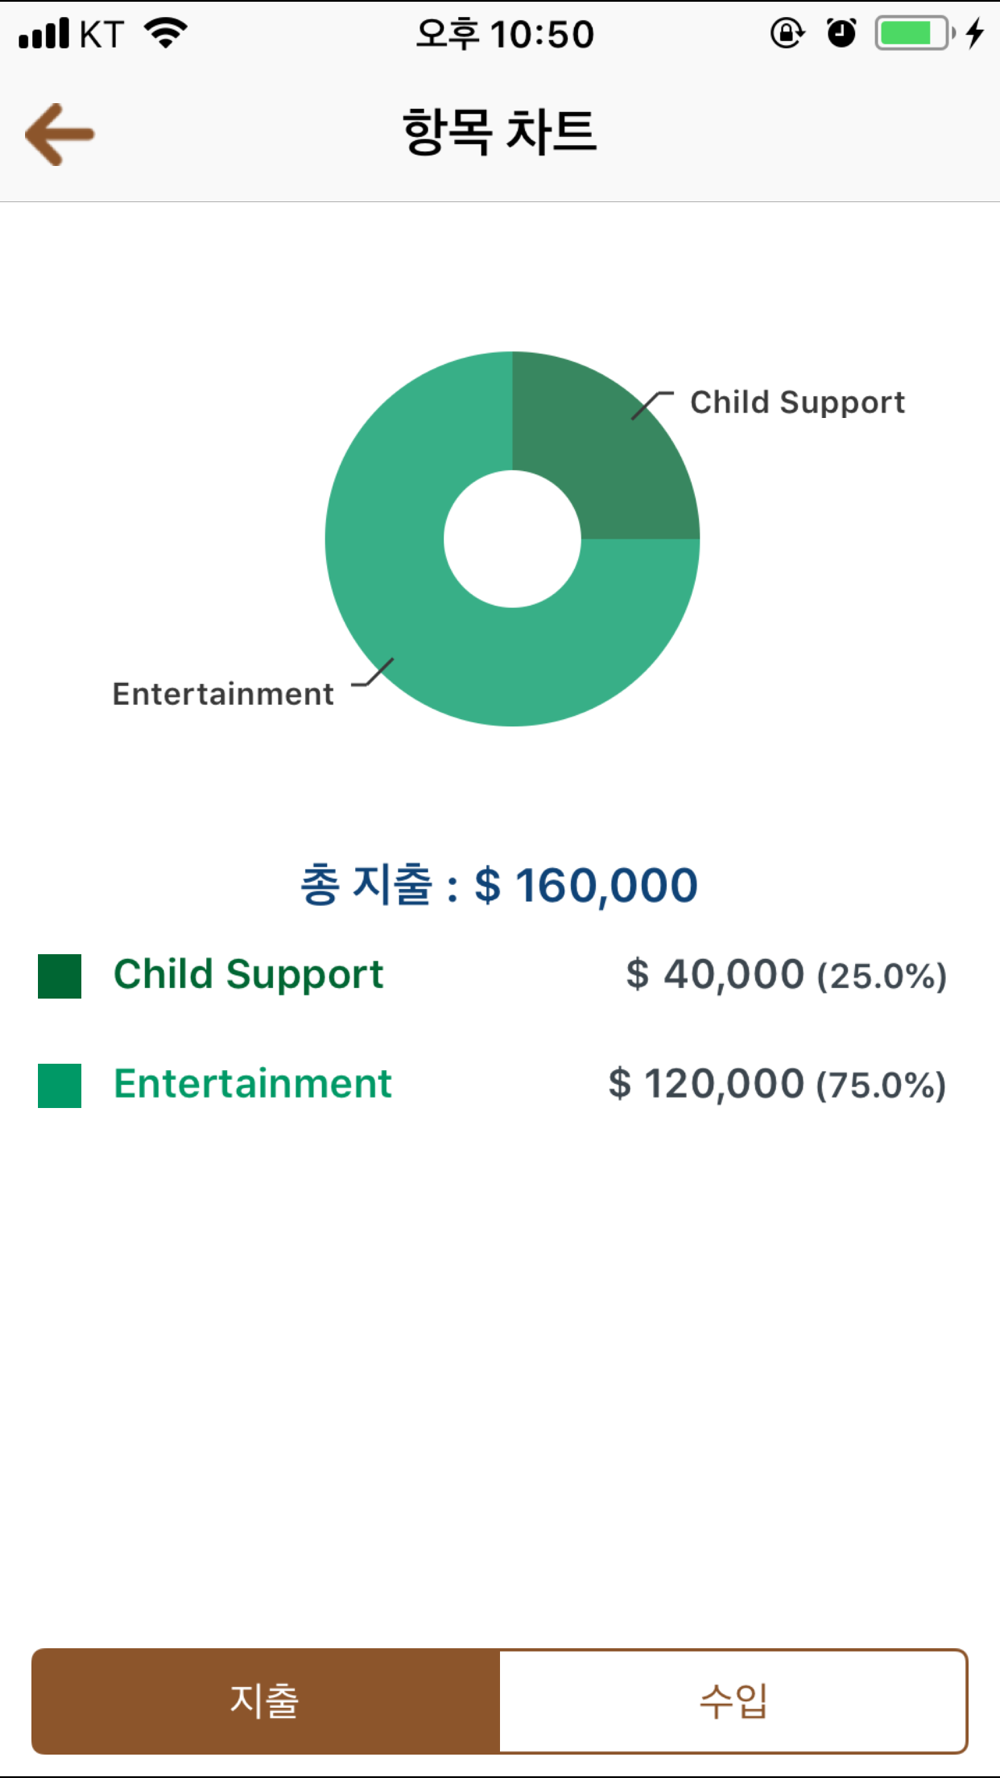This screenshot has height=1778, width=1000.
Task: Tap the battery indicator icon
Action: (x=913, y=33)
